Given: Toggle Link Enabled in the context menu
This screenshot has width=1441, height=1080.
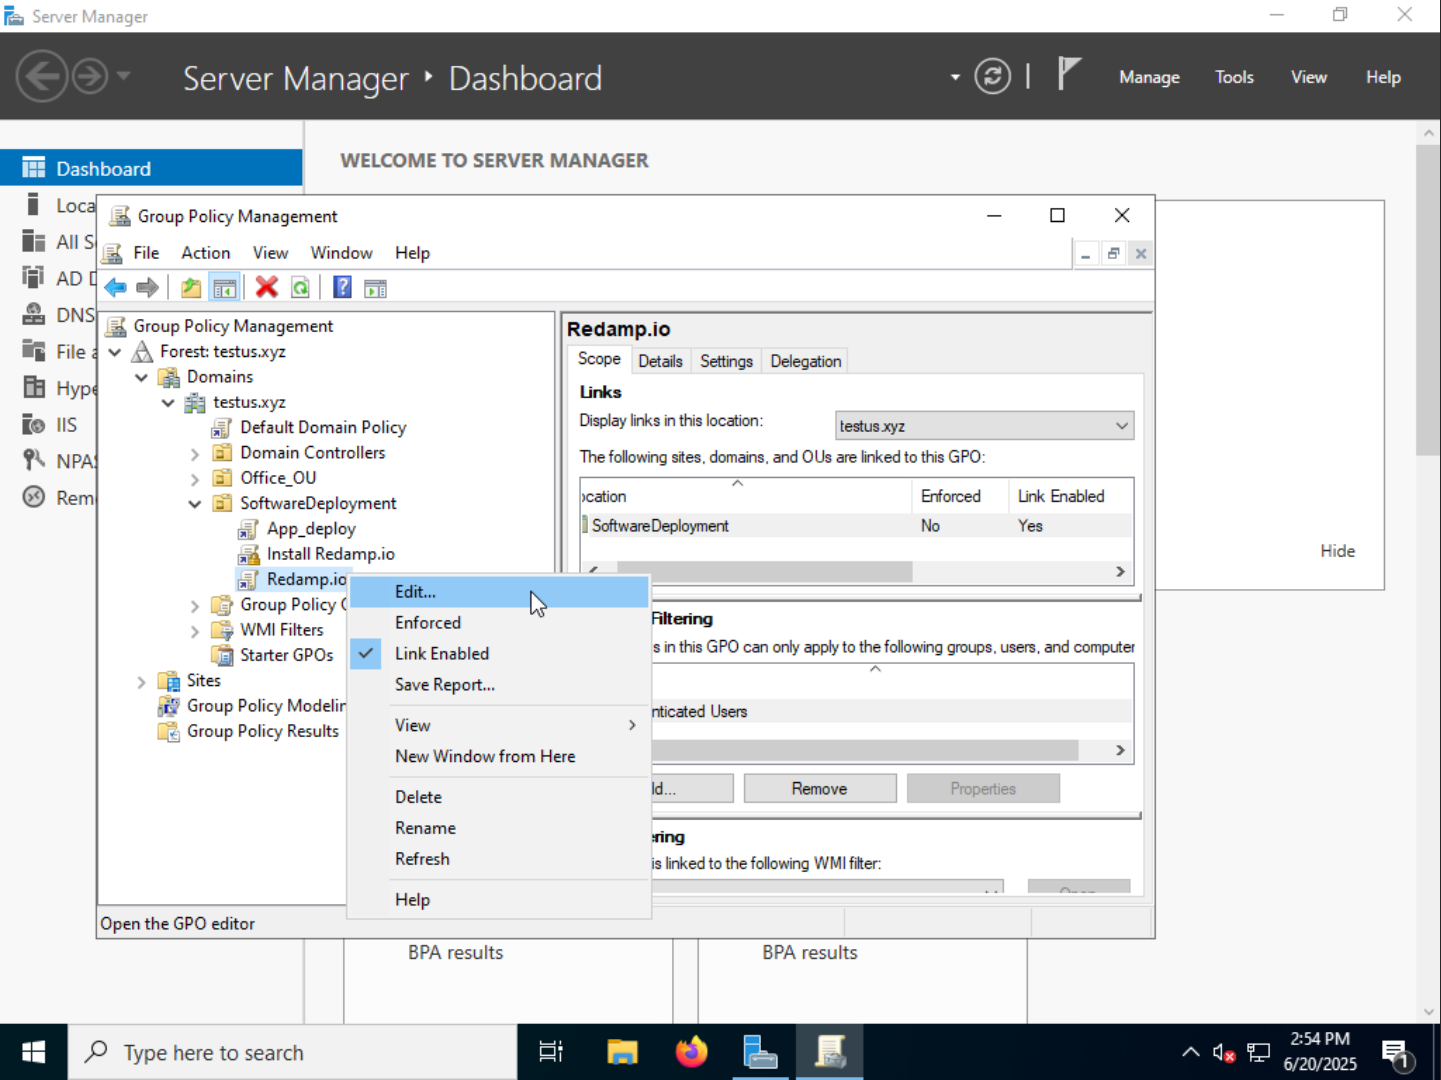Looking at the screenshot, I should point(500,654).
